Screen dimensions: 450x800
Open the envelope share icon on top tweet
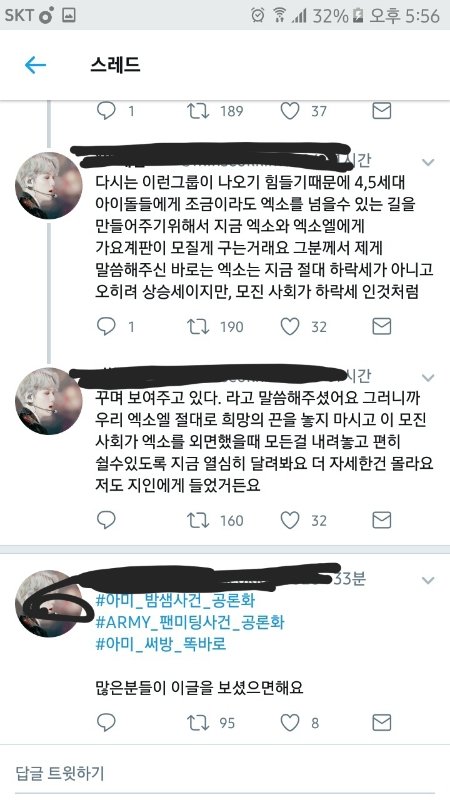pyautogui.click(x=382, y=111)
